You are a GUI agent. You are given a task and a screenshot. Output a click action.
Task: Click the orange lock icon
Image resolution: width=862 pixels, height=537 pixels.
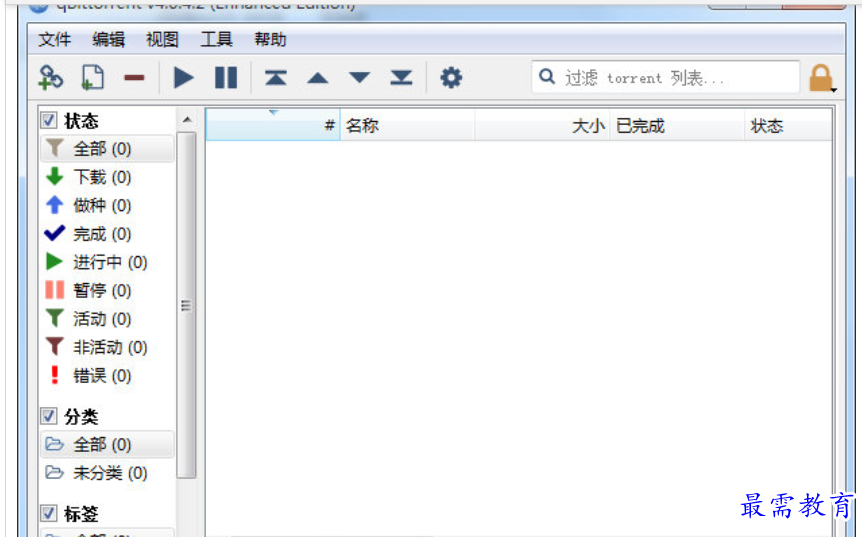point(820,77)
